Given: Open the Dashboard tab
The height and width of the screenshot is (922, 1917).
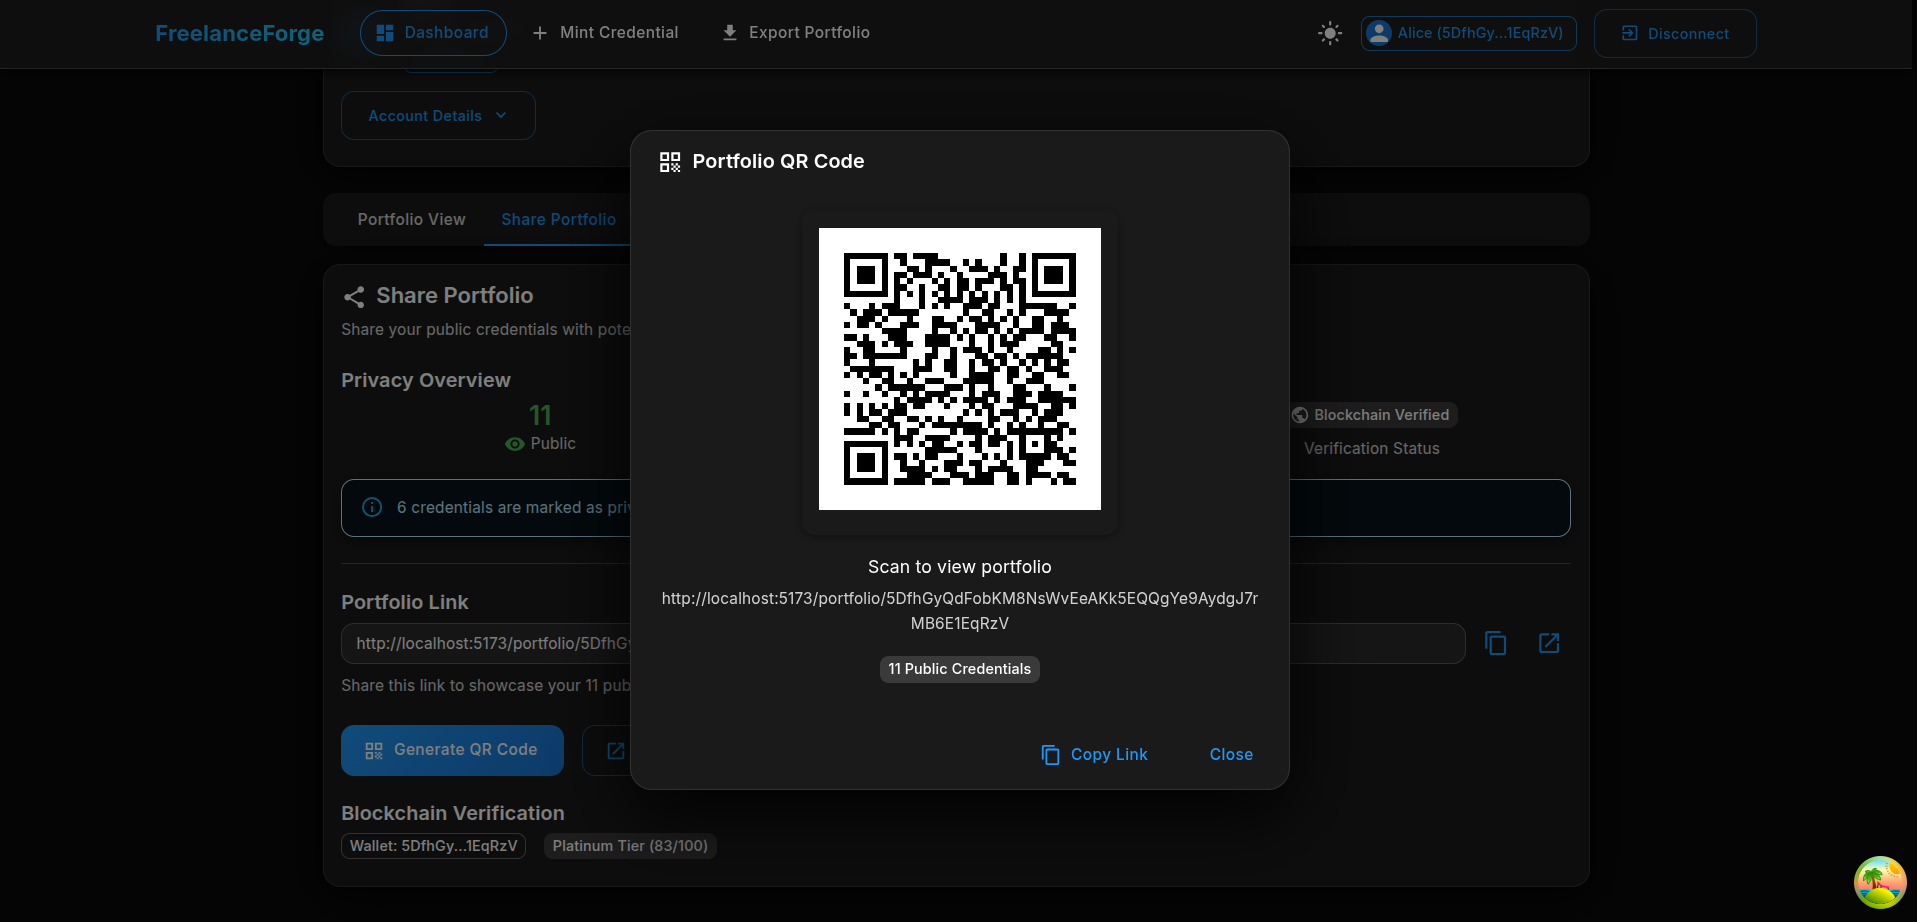Looking at the screenshot, I should click(433, 33).
